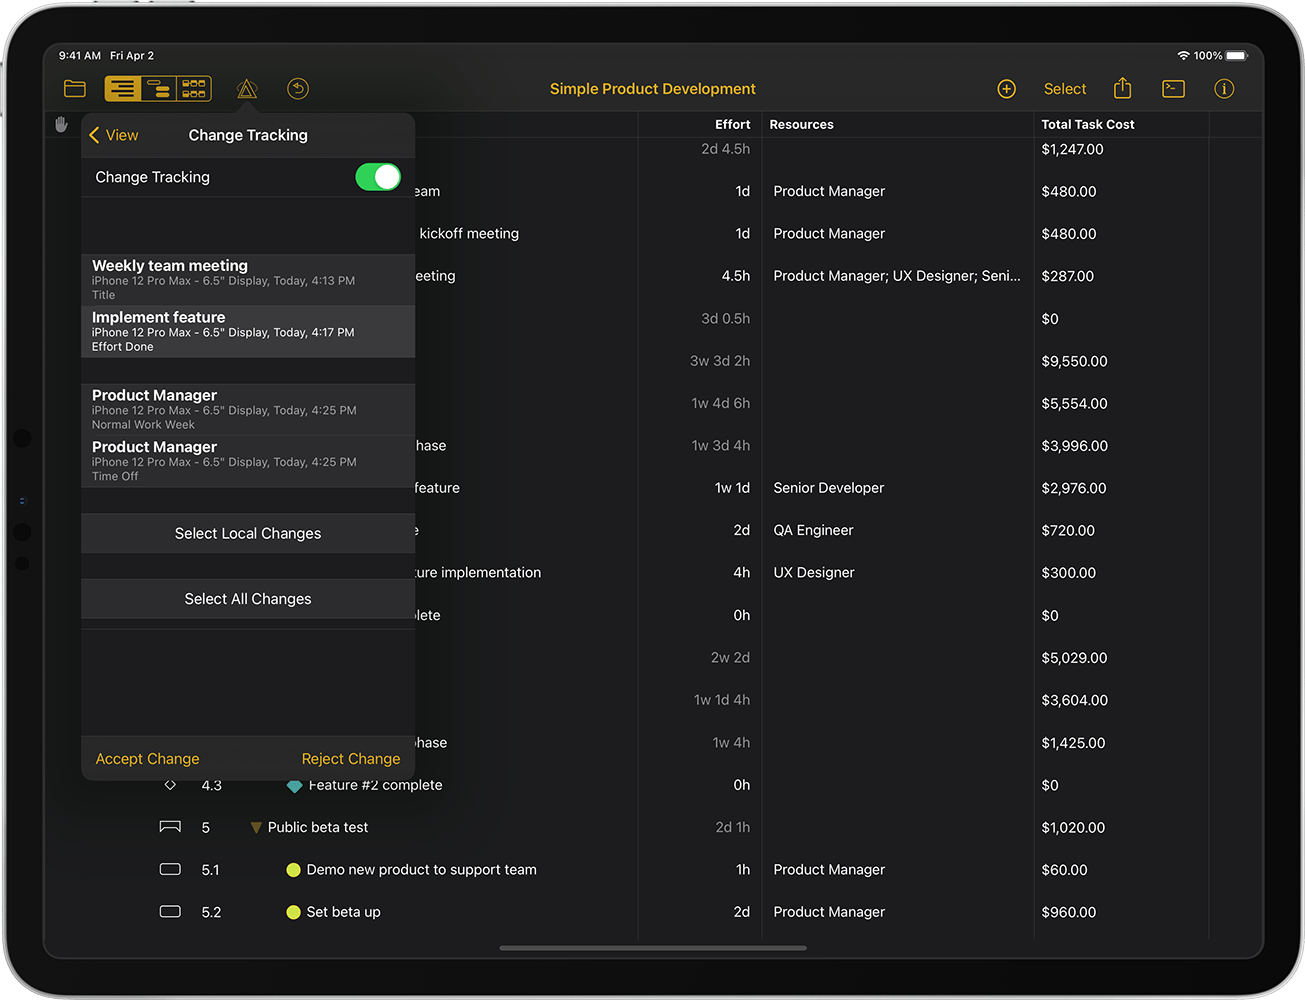
Task: Open the share sheet icon
Action: pyautogui.click(x=1123, y=88)
